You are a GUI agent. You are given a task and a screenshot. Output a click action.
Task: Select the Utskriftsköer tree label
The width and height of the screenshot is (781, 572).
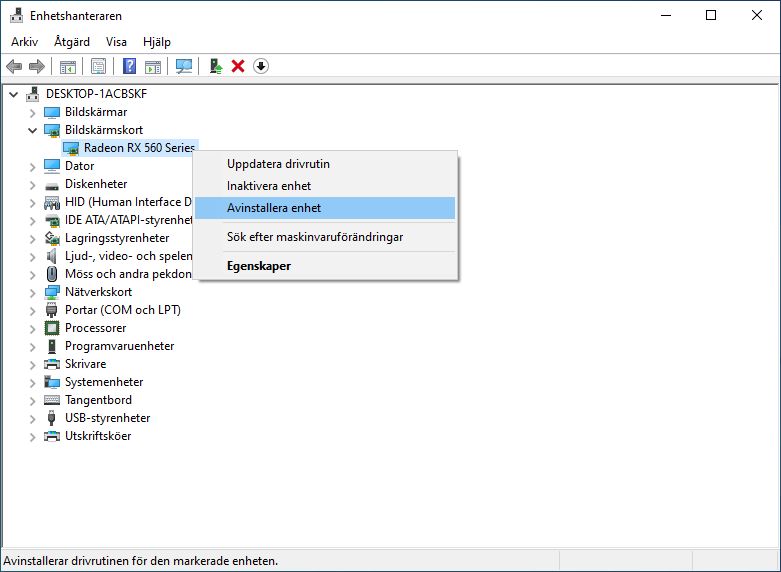[x=98, y=436]
